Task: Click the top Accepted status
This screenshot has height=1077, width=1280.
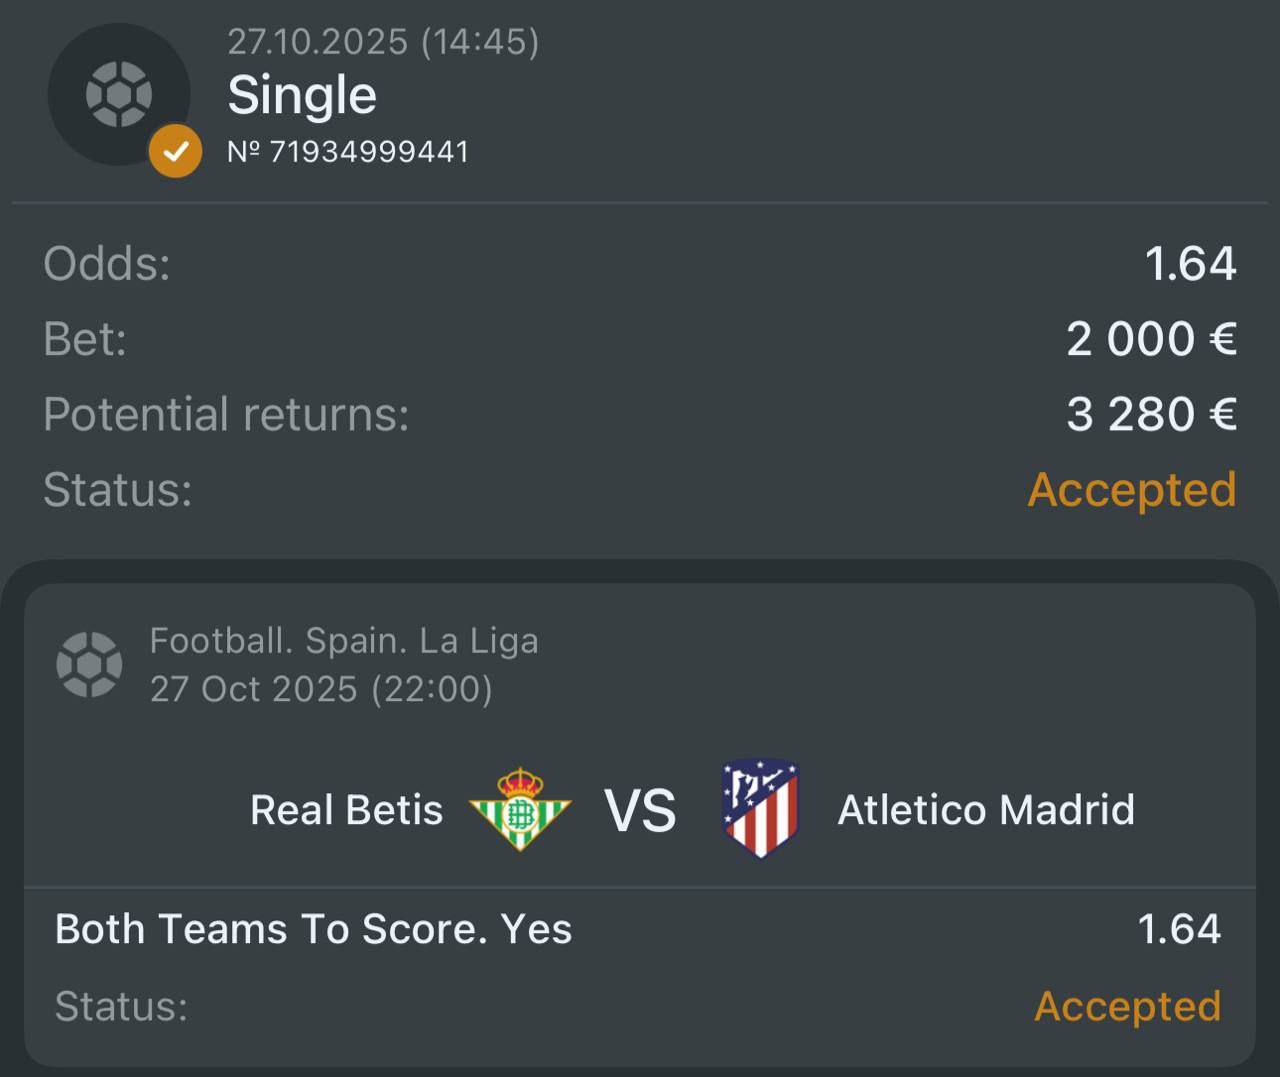Action: (1132, 490)
